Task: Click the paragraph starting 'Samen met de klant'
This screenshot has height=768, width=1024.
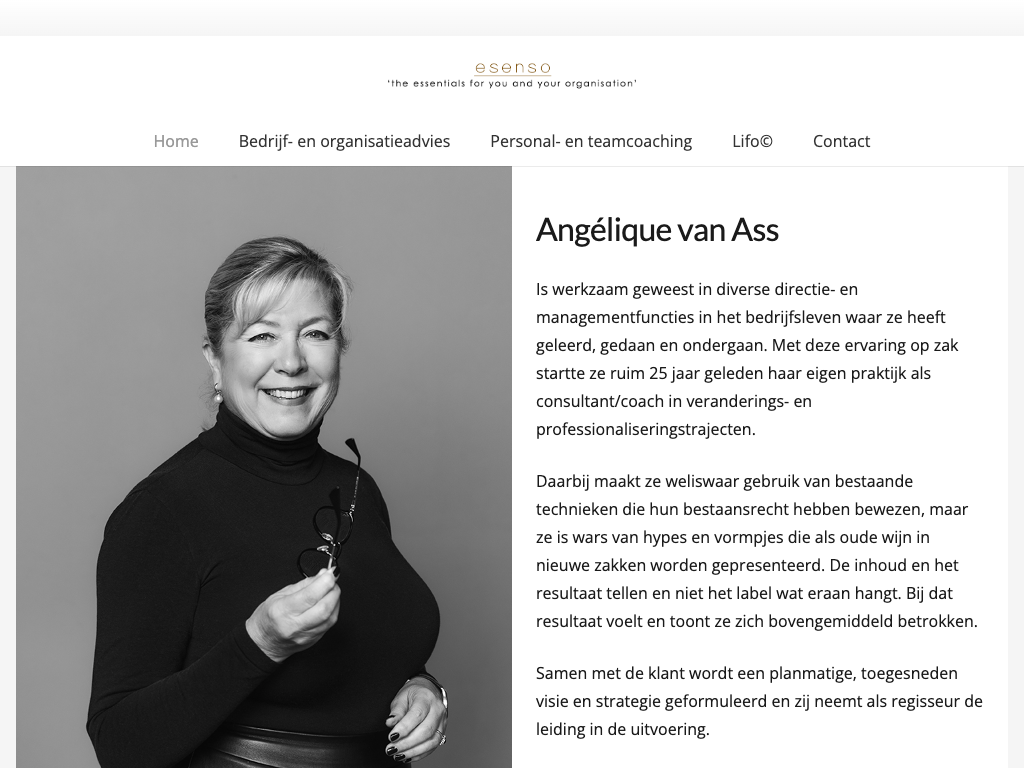Action: click(x=760, y=701)
